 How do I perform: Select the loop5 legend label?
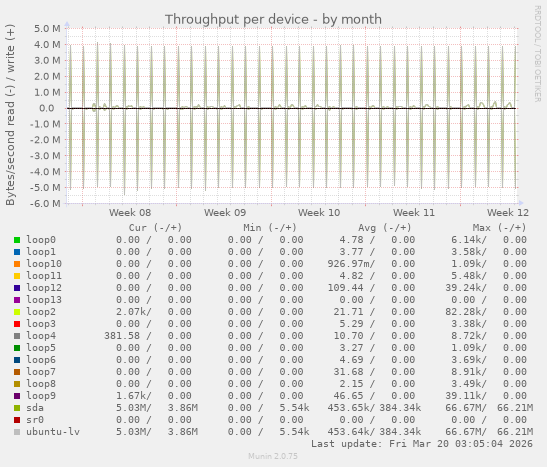click(x=41, y=347)
